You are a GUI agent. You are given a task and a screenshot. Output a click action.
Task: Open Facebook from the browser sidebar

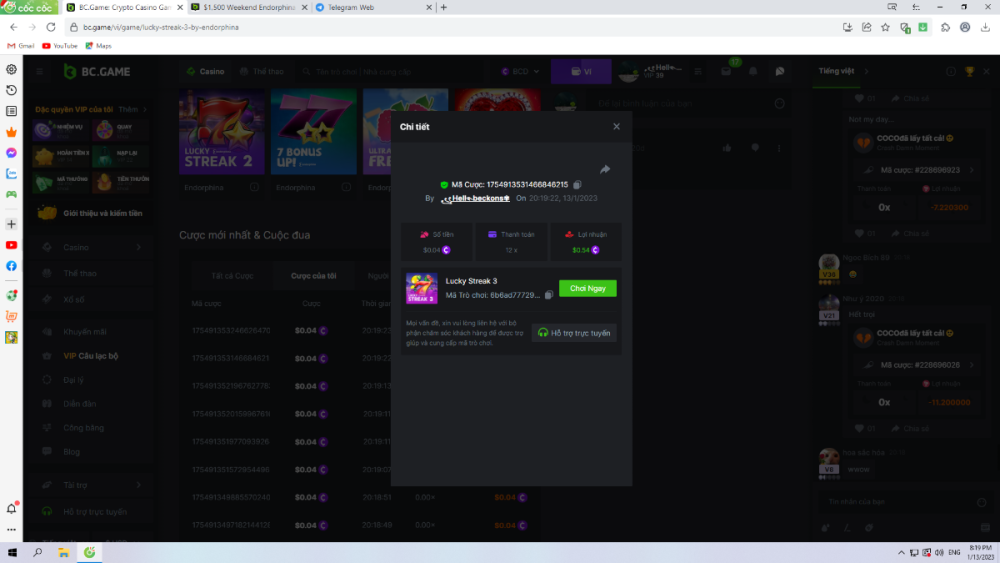[x=11, y=266]
